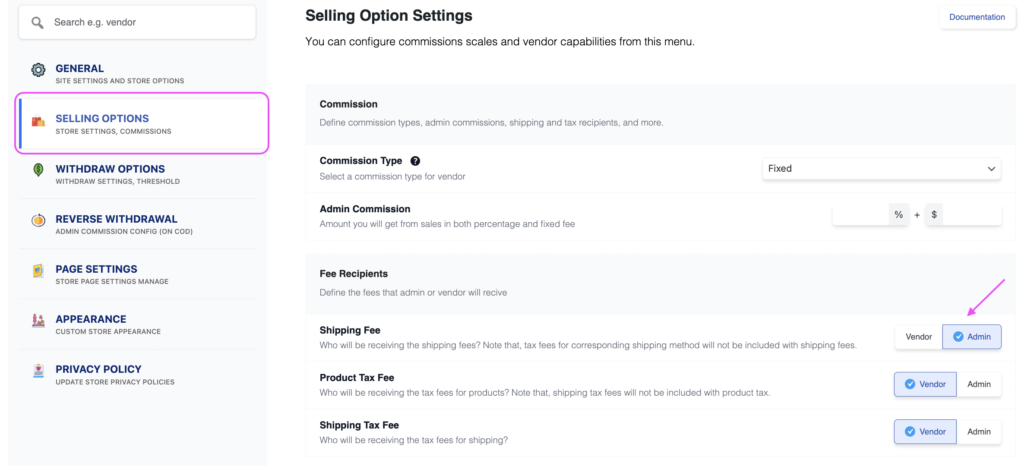Open the Documentation link button
Image resolution: width=1024 pixels, height=466 pixels.
coord(976,17)
